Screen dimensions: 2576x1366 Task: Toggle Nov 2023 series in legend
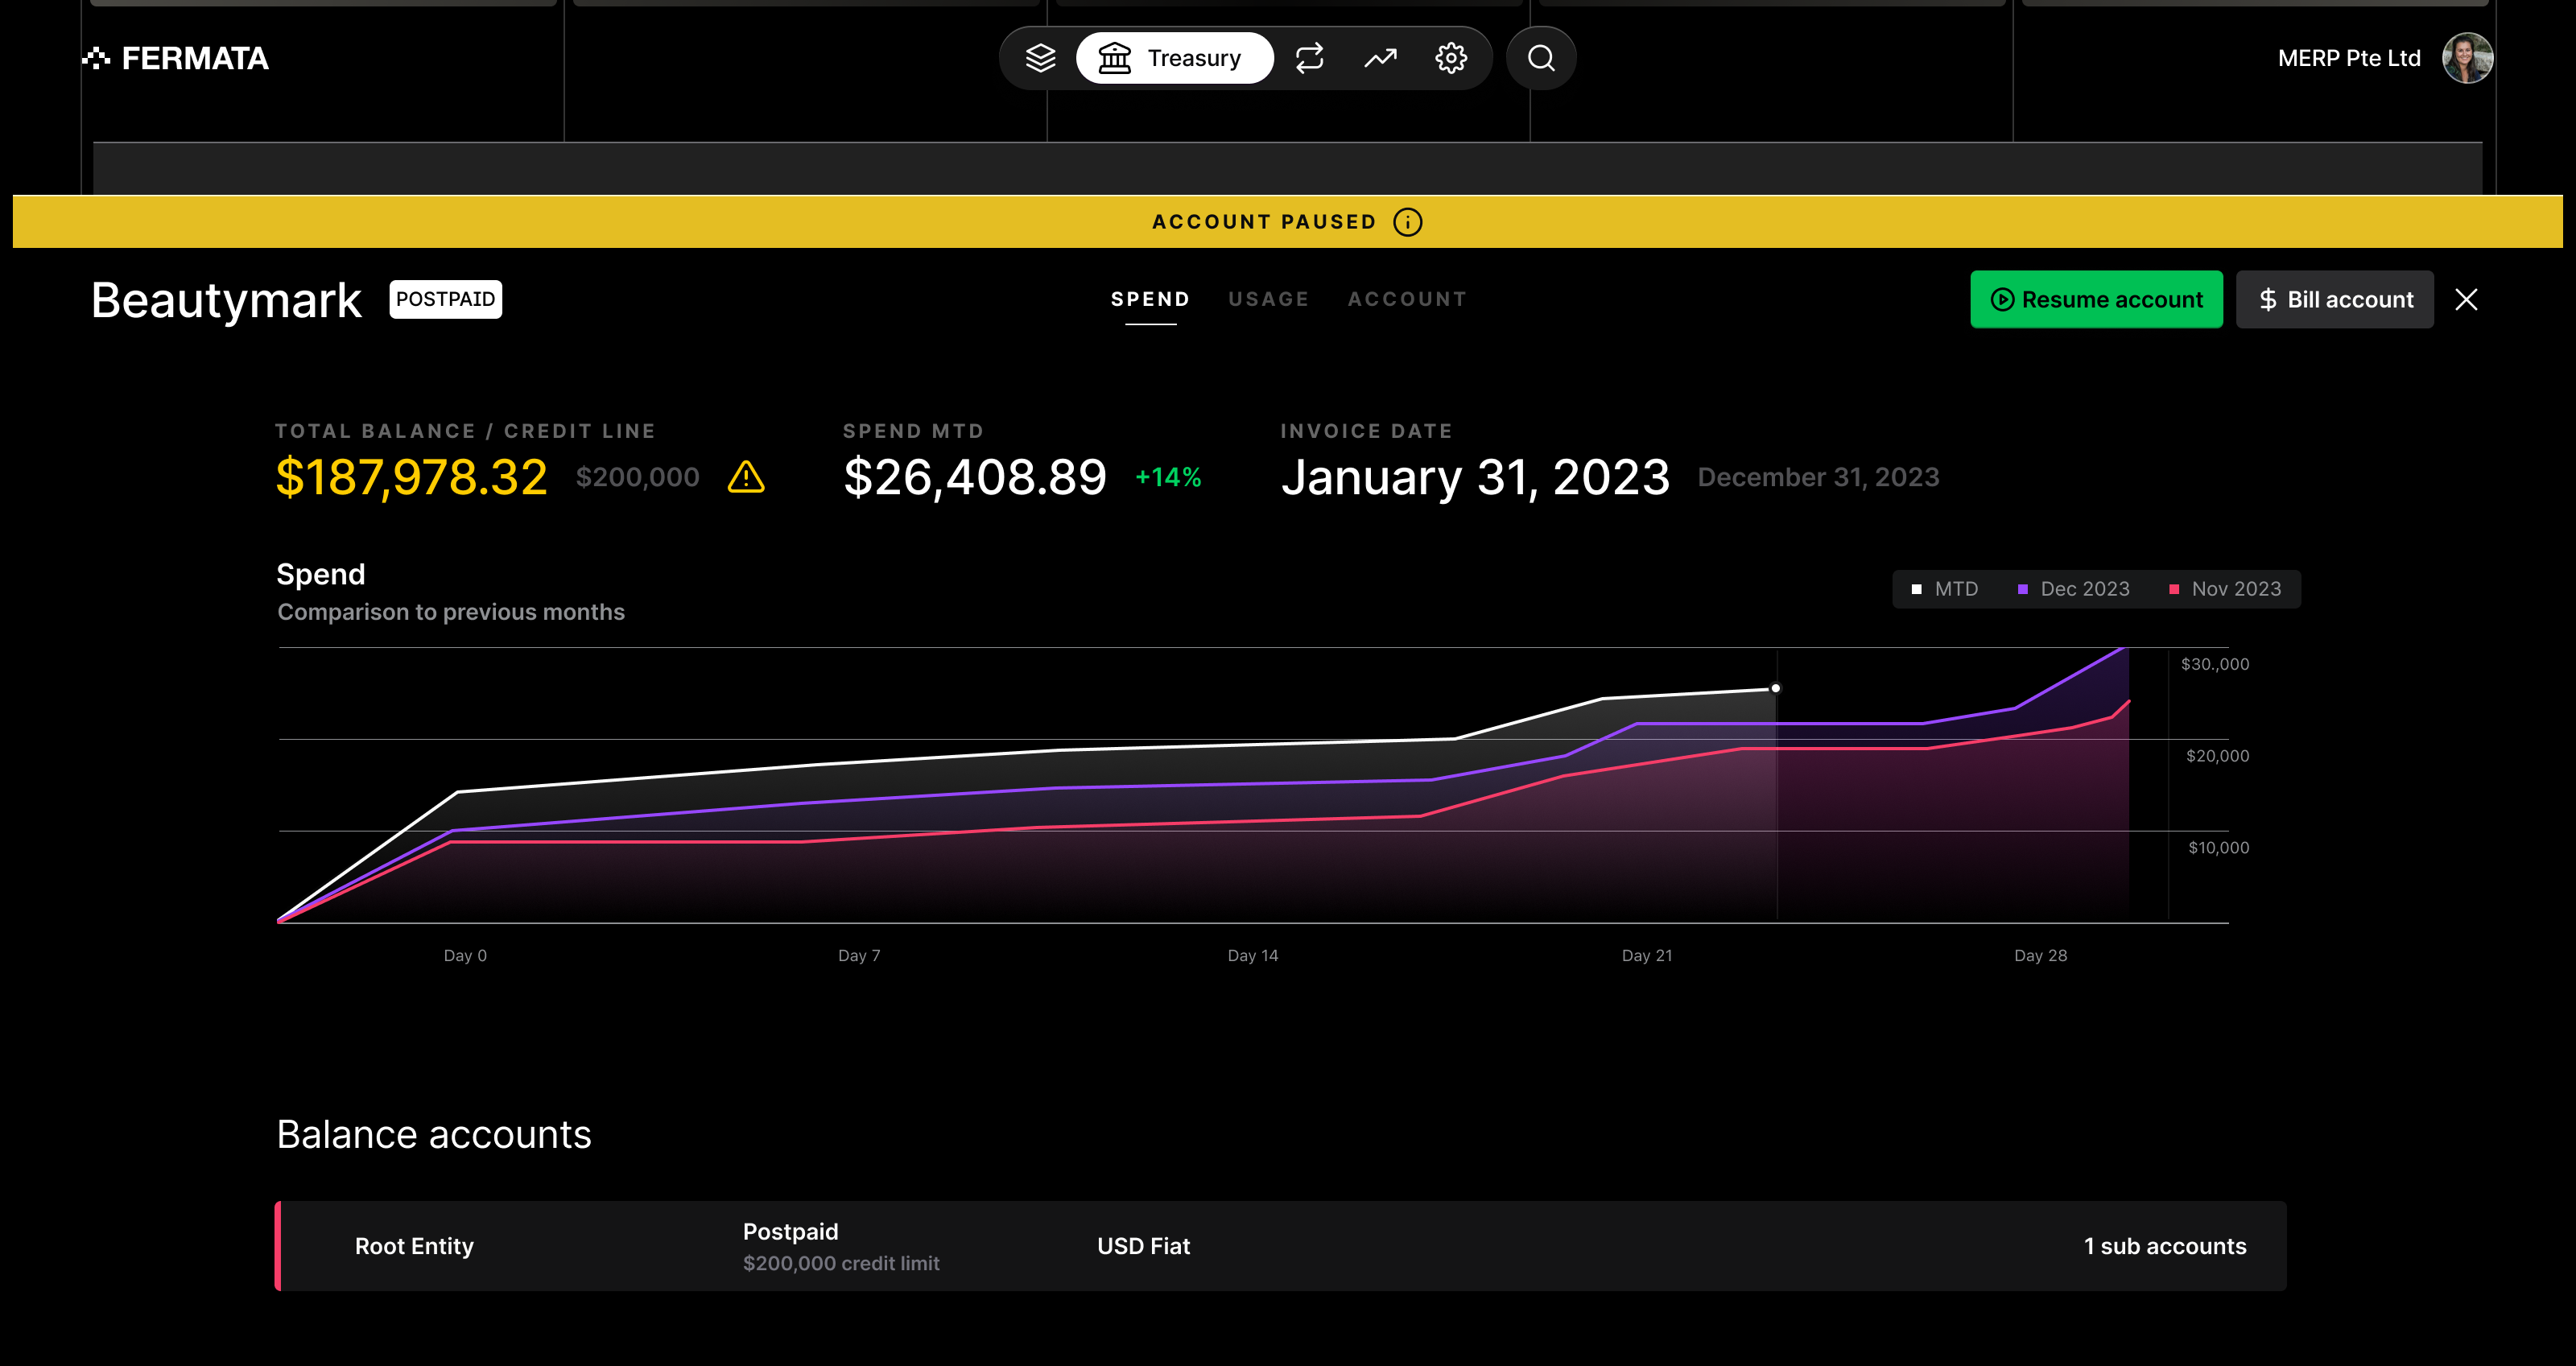pos(2225,589)
